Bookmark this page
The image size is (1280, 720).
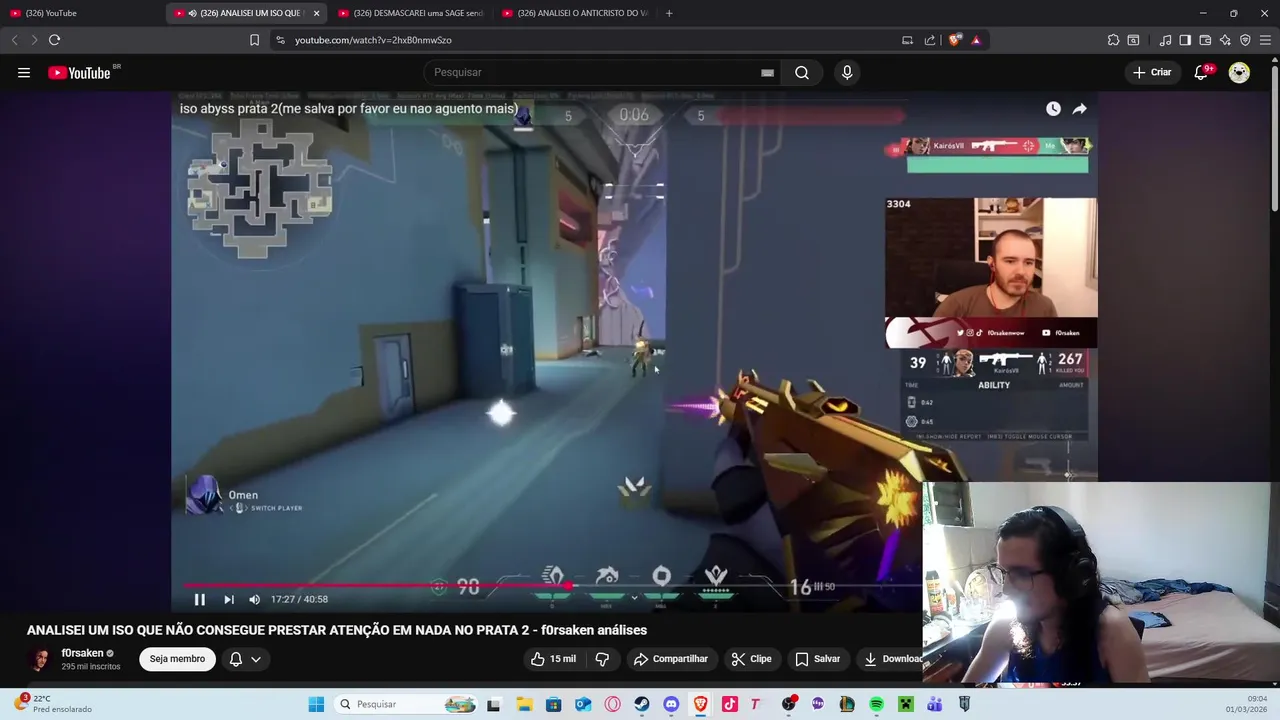pyautogui.click(x=254, y=40)
